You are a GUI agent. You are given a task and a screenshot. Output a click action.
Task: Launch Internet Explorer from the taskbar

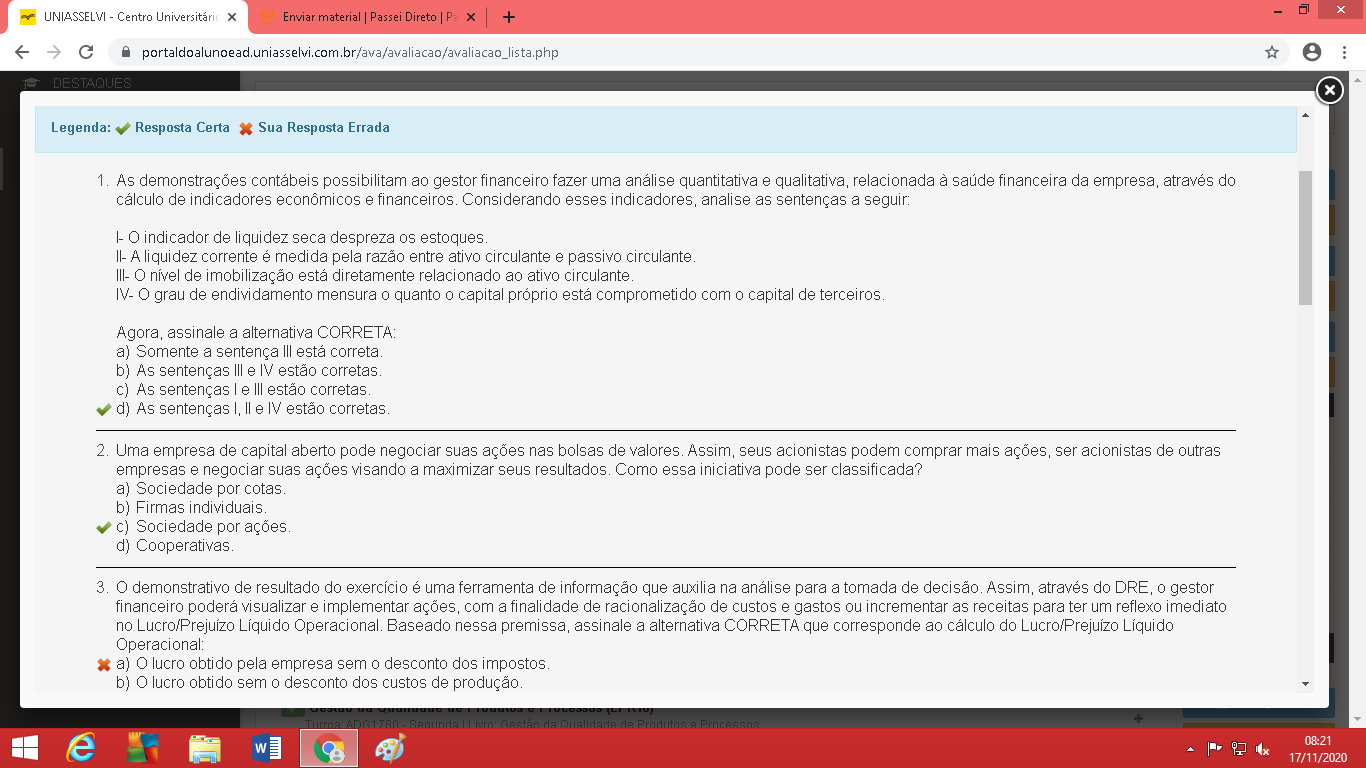81,748
